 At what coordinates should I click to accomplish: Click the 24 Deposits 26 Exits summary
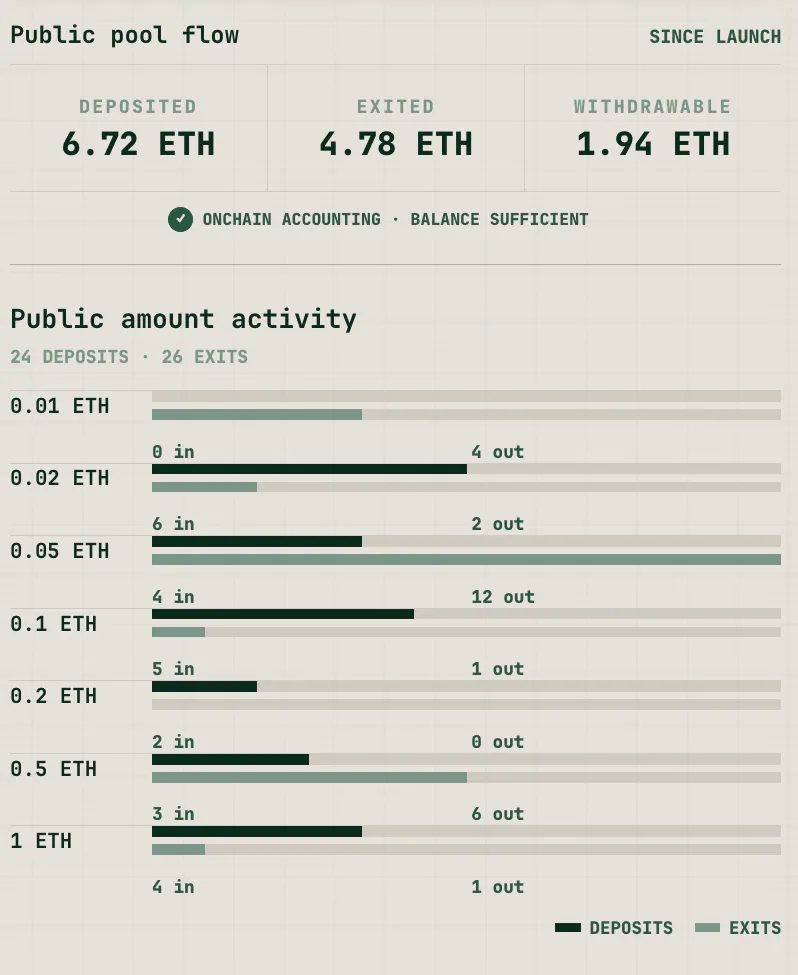pyautogui.click(x=129, y=357)
